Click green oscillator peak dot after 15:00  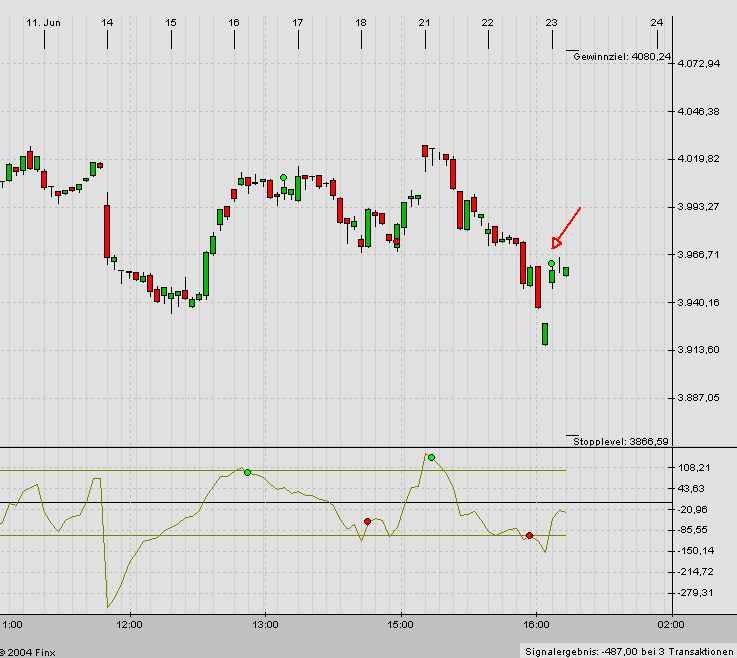(x=431, y=457)
